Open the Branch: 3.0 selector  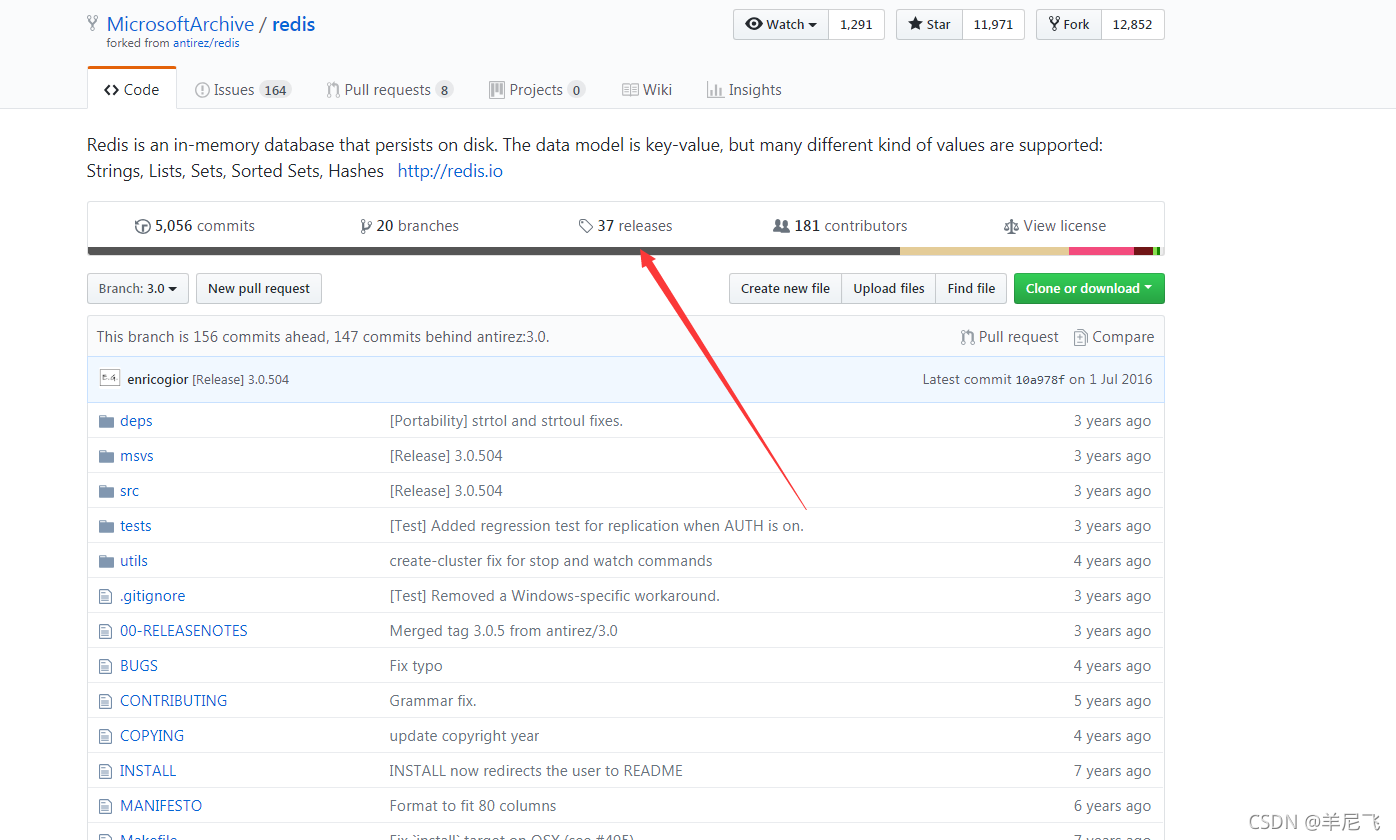(138, 288)
